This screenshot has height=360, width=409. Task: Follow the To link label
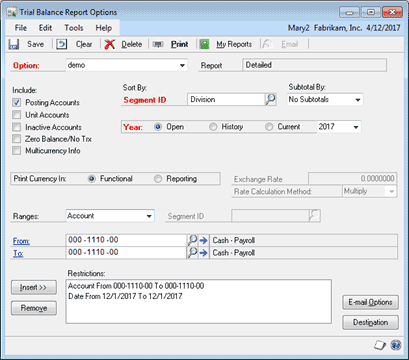(x=18, y=253)
